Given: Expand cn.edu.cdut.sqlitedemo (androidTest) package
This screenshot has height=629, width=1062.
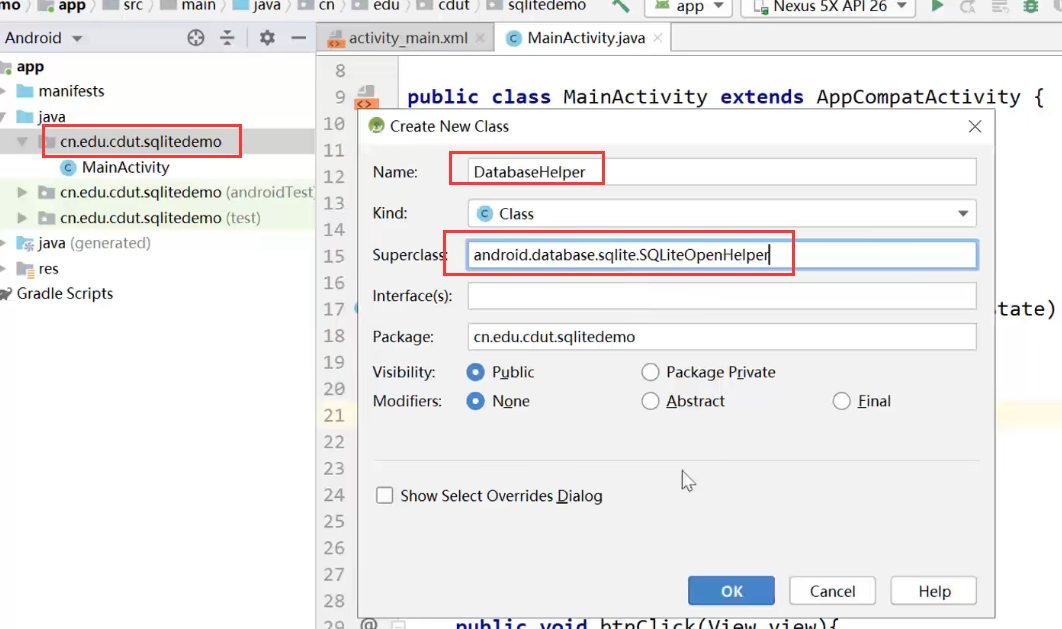Looking at the screenshot, I should [x=22, y=192].
